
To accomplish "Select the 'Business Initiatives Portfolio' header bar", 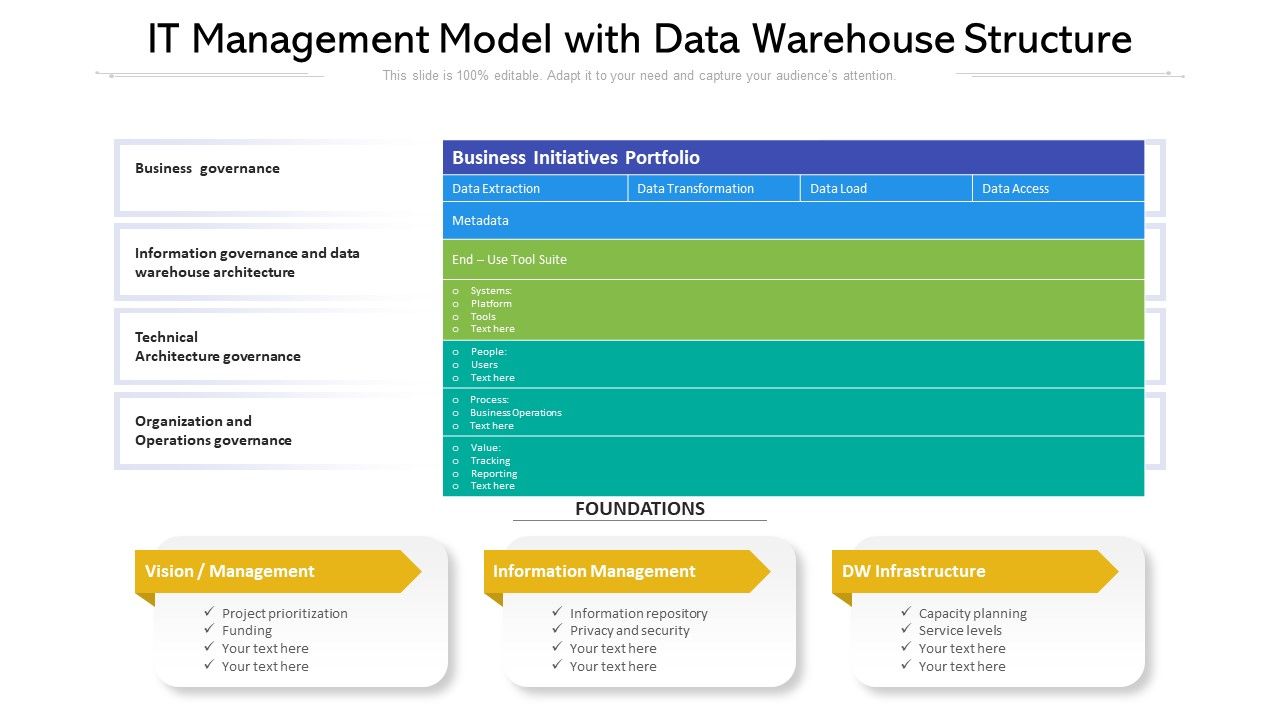I will [x=793, y=157].
